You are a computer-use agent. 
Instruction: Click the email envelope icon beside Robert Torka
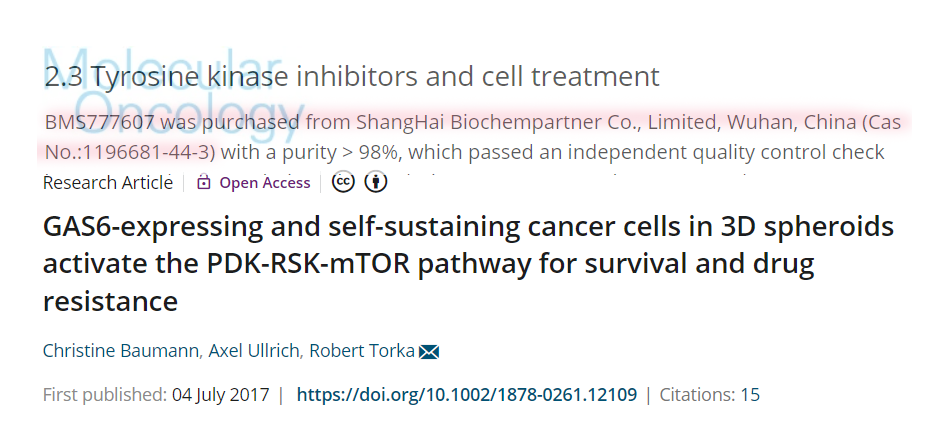pyautogui.click(x=429, y=352)
